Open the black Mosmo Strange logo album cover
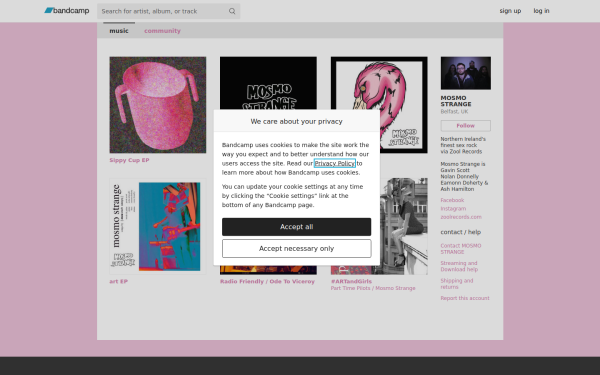This screenshot has width=600, height=375. [268, 83]
